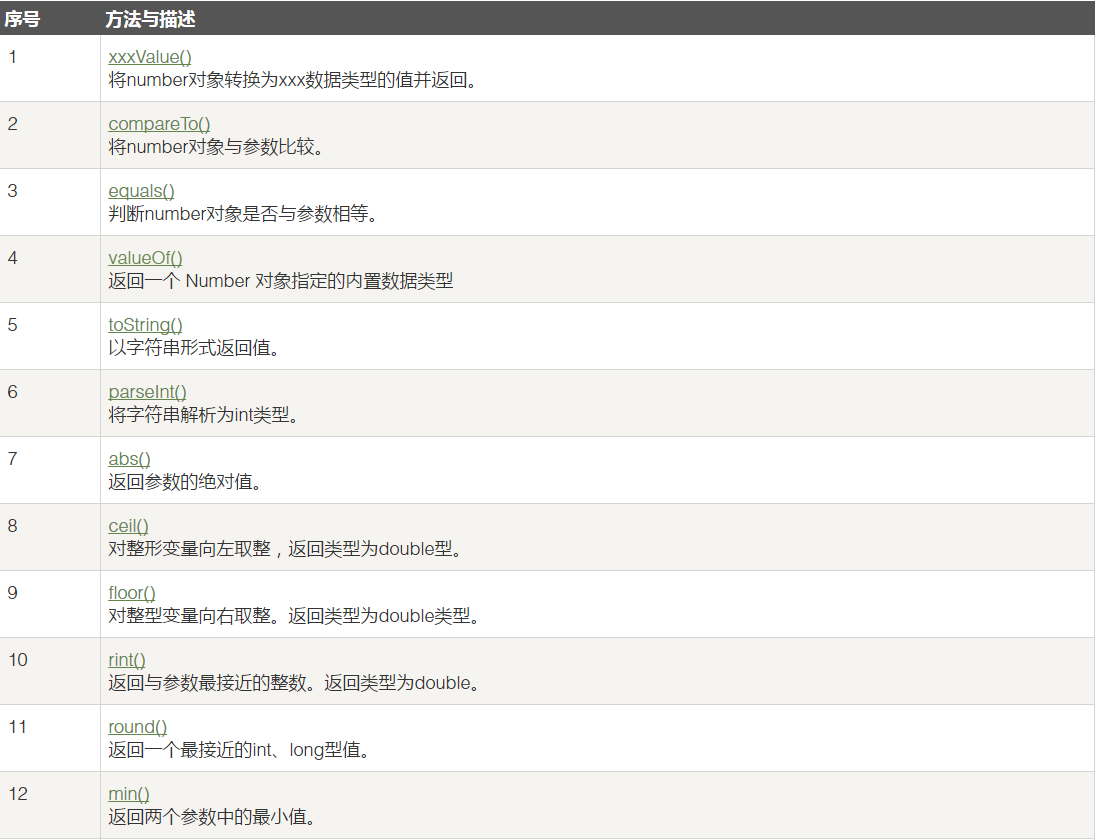Follow the min() link
The image size is (1096, 840).
[x=129, y=794]
